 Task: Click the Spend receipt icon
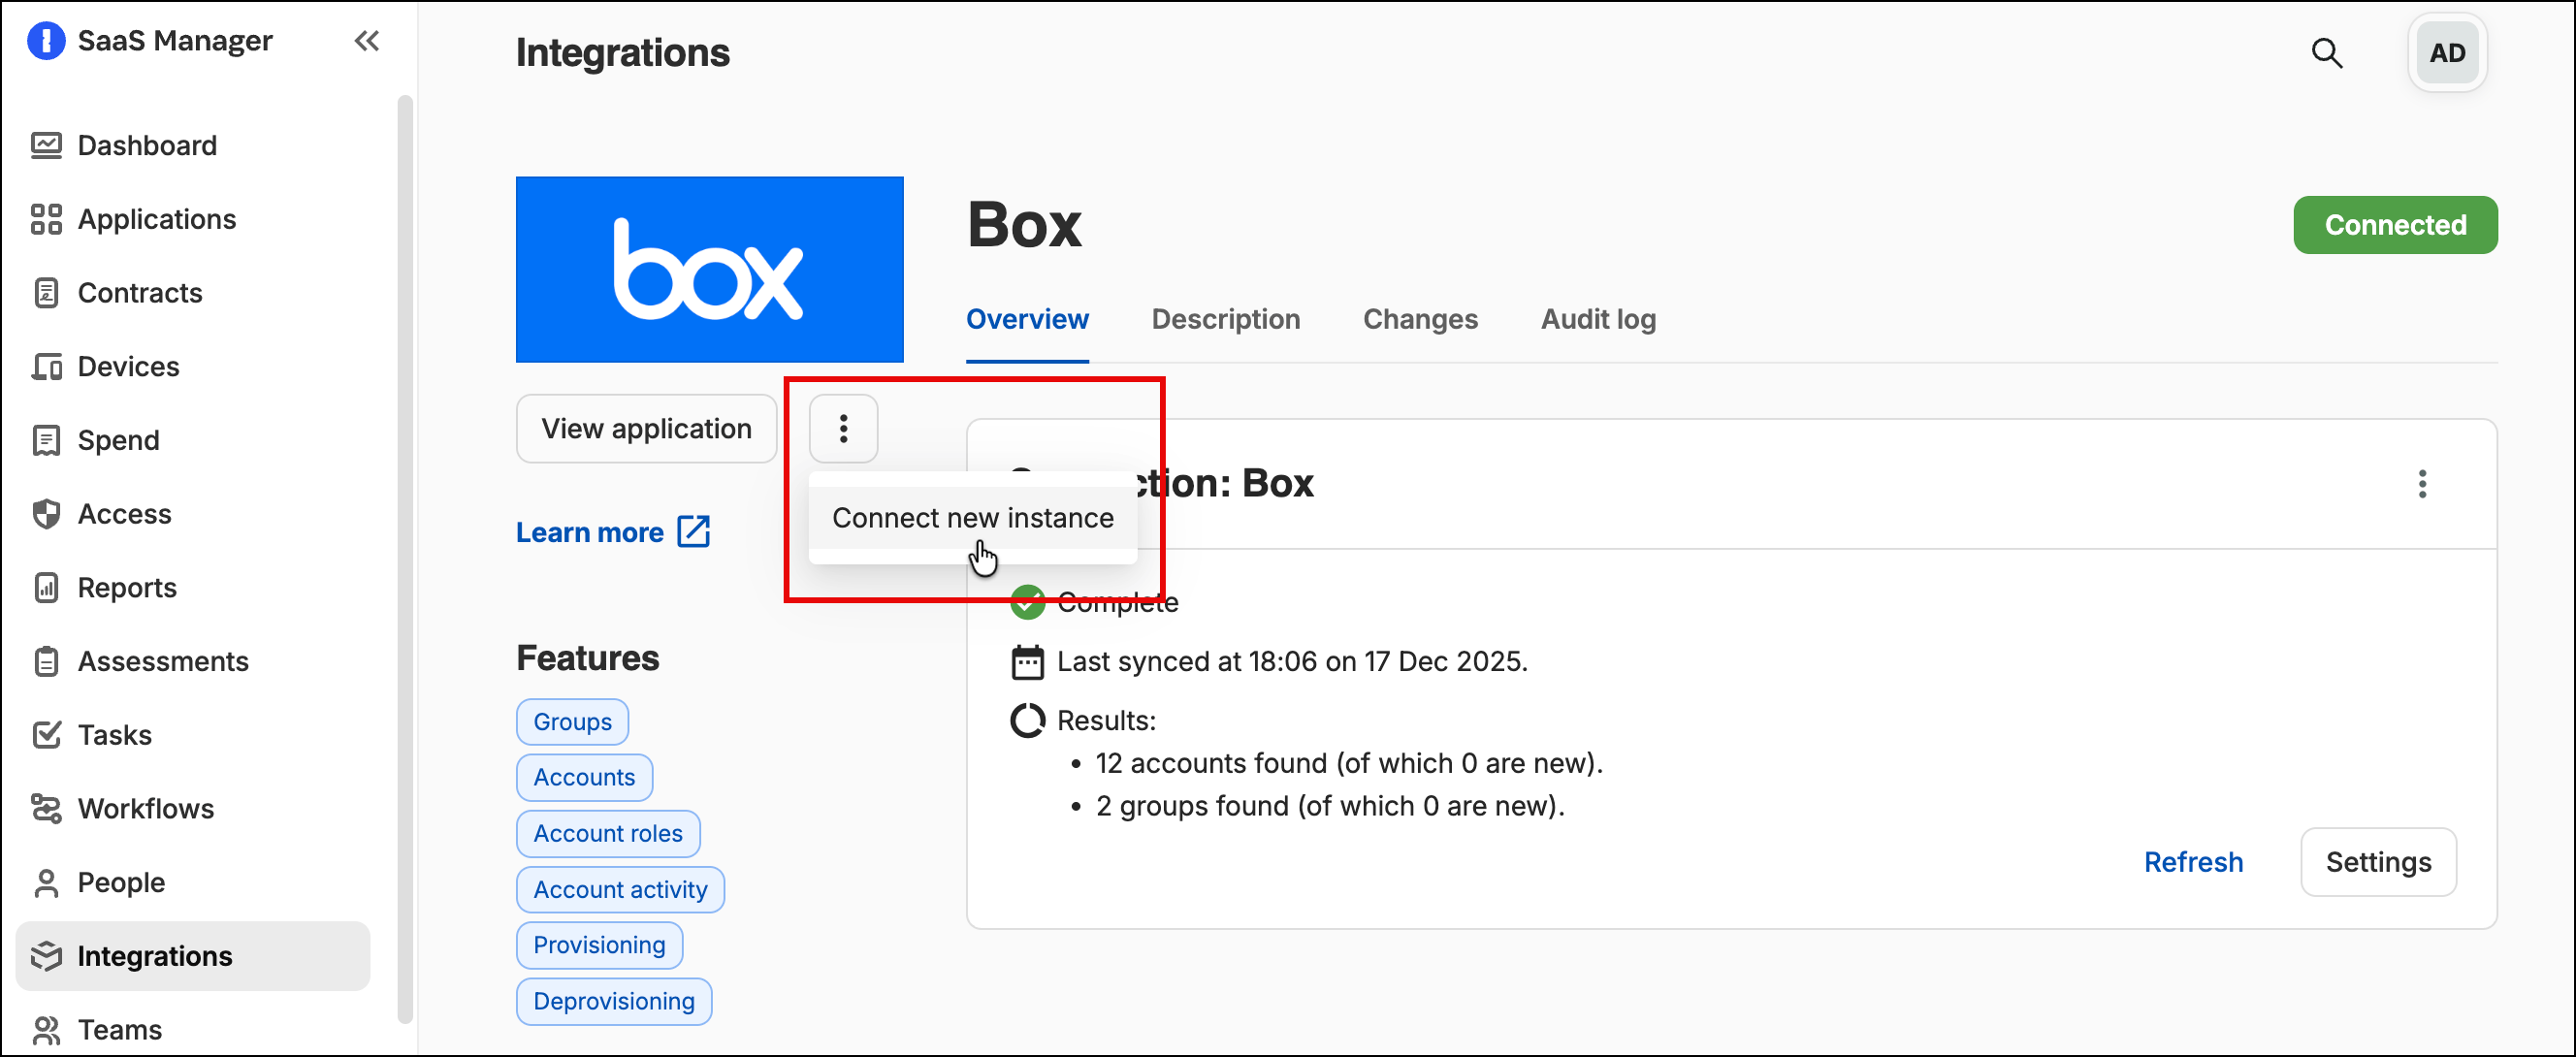(x=46, y=440)
